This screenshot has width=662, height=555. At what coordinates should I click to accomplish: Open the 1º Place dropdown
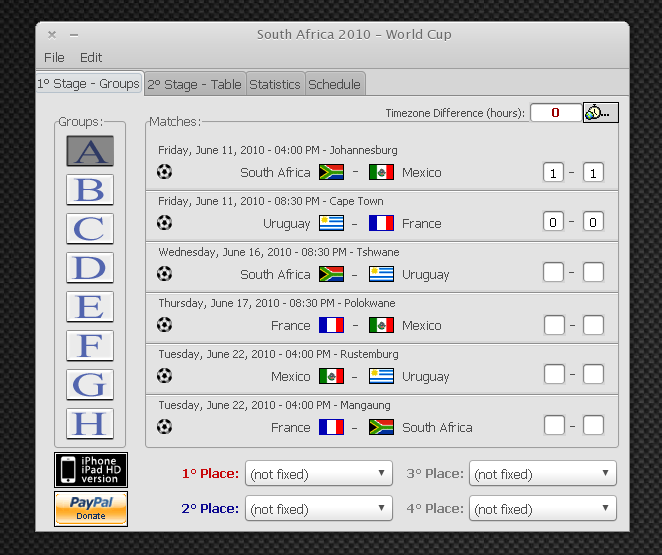(319, 473)
